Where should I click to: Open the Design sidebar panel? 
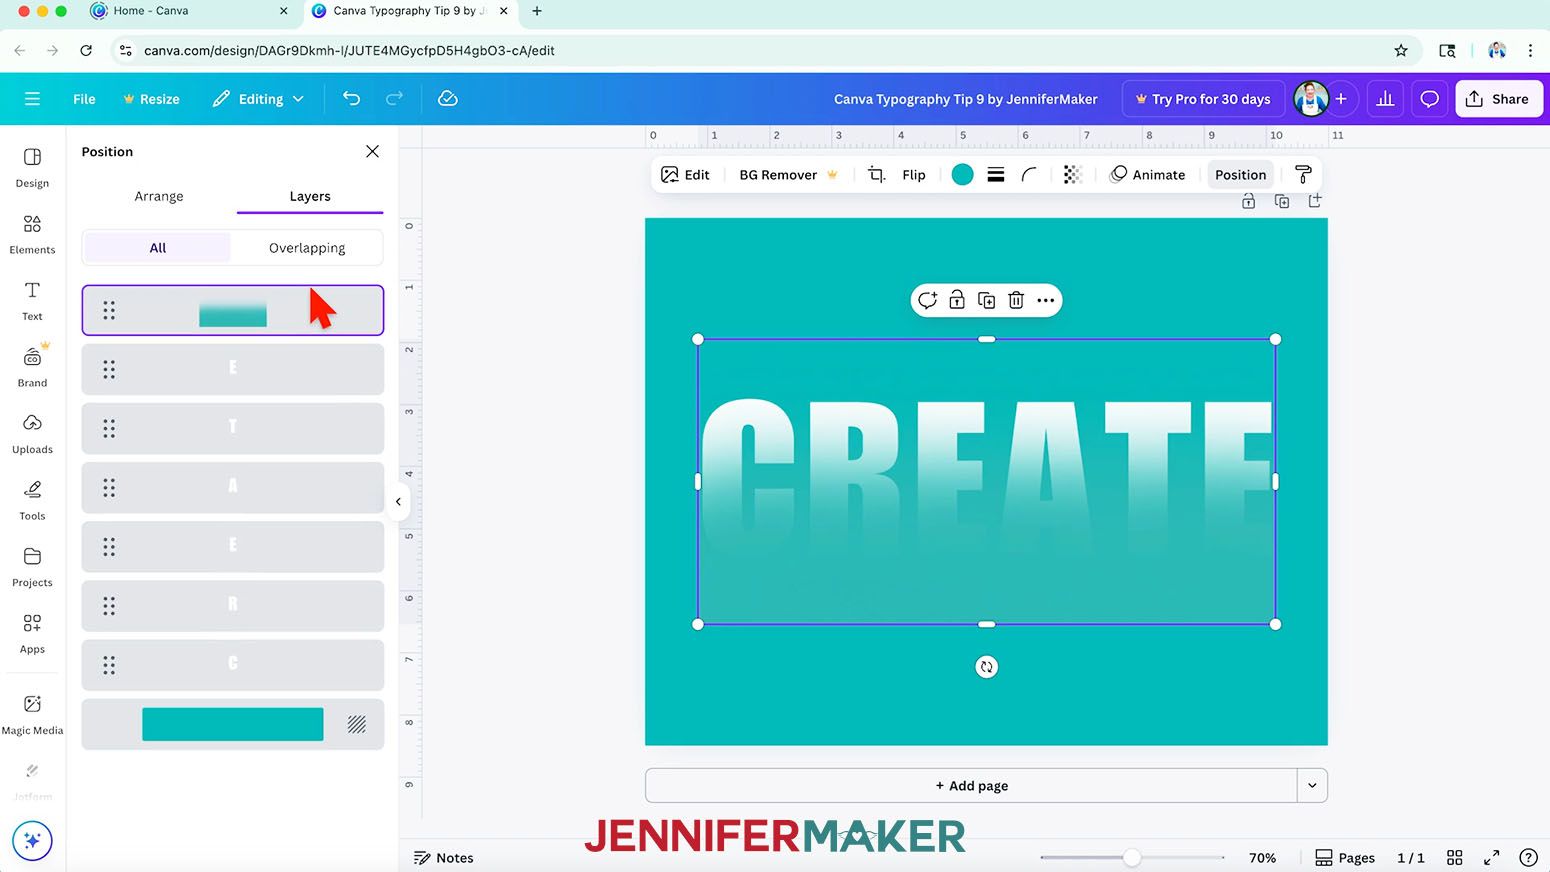pyautogui.click(x=32, y=167)
